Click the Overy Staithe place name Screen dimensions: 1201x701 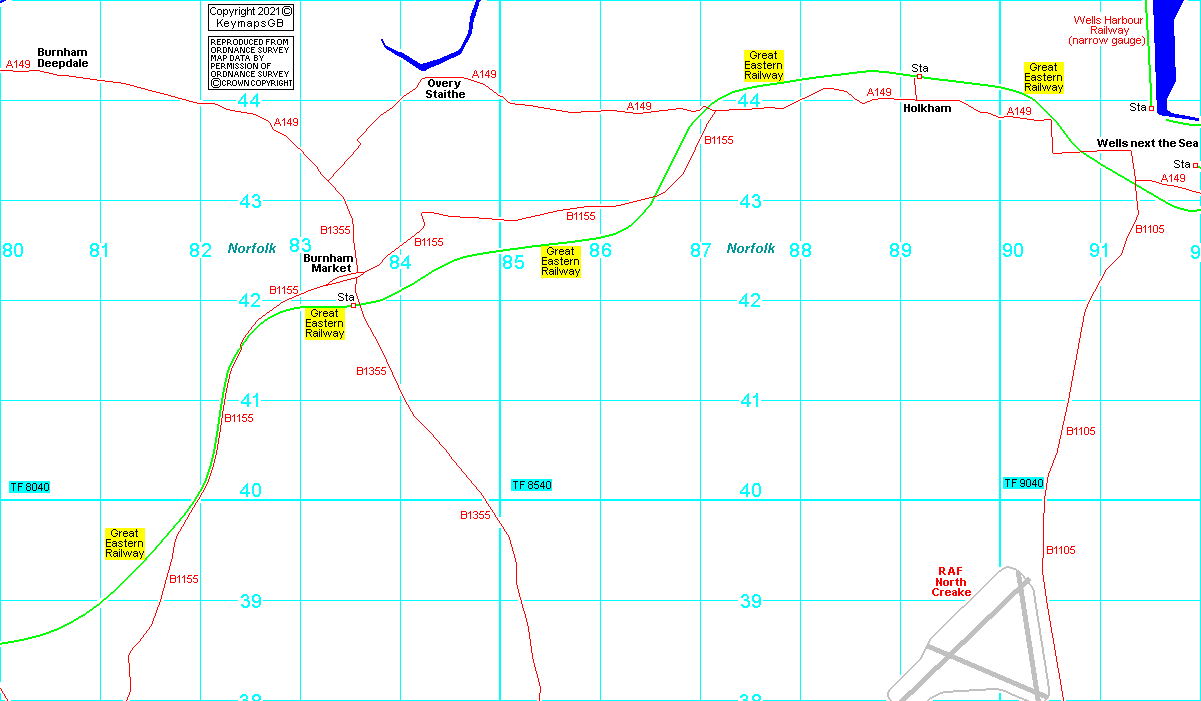tap(446, 89)
